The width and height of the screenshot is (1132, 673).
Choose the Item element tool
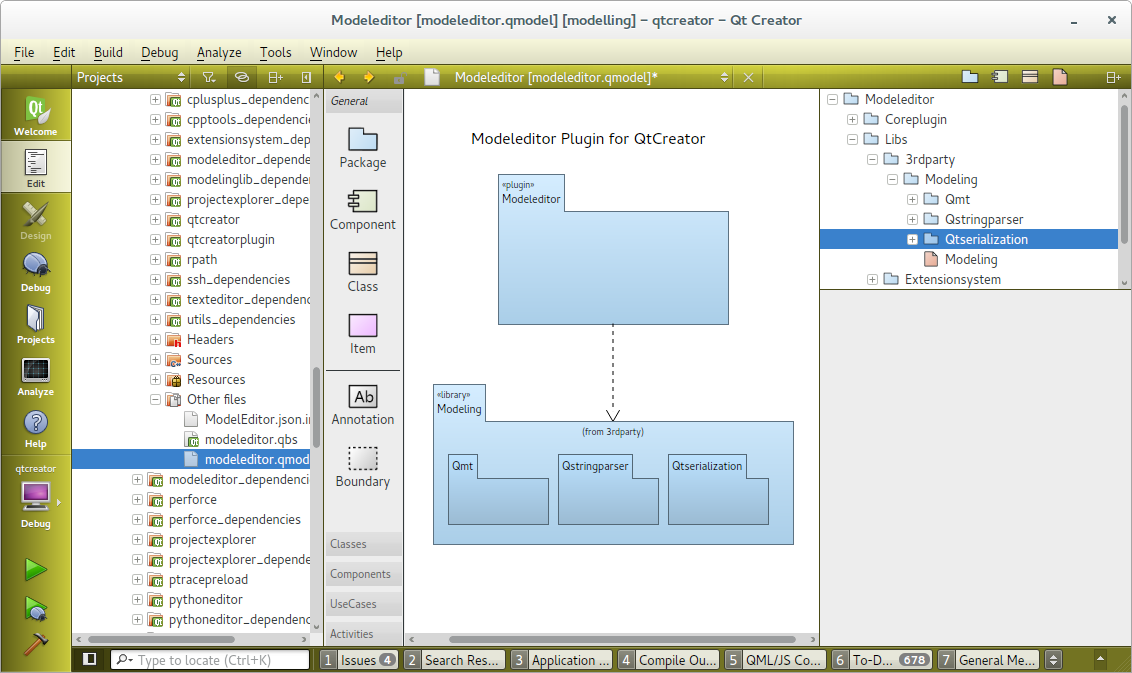pos(362,334)
